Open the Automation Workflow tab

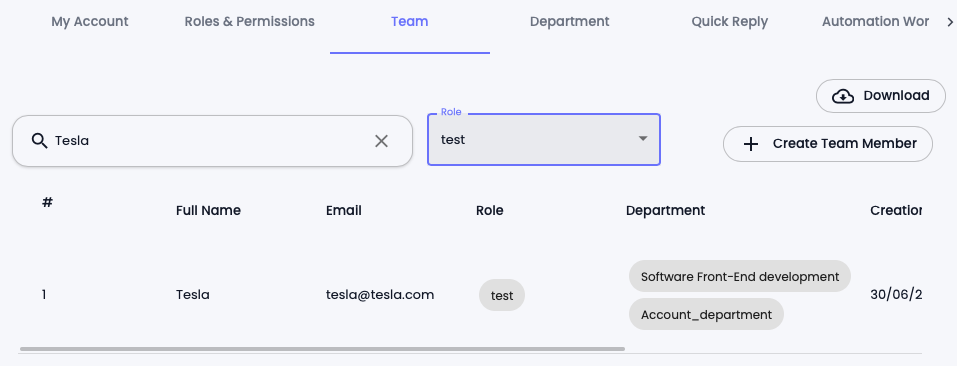pyautogui.click(x=875, y=21)
